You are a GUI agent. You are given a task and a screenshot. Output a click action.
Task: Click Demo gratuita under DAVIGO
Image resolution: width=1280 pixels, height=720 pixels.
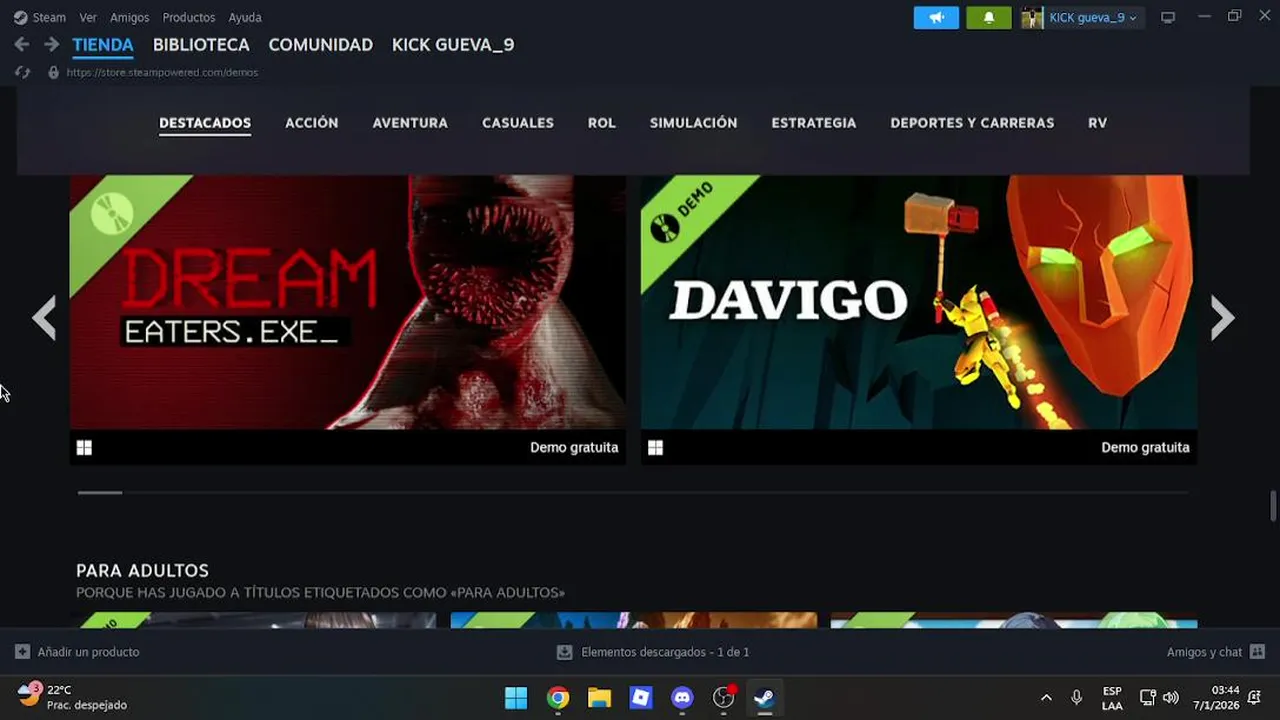(x=1145, y=447)
